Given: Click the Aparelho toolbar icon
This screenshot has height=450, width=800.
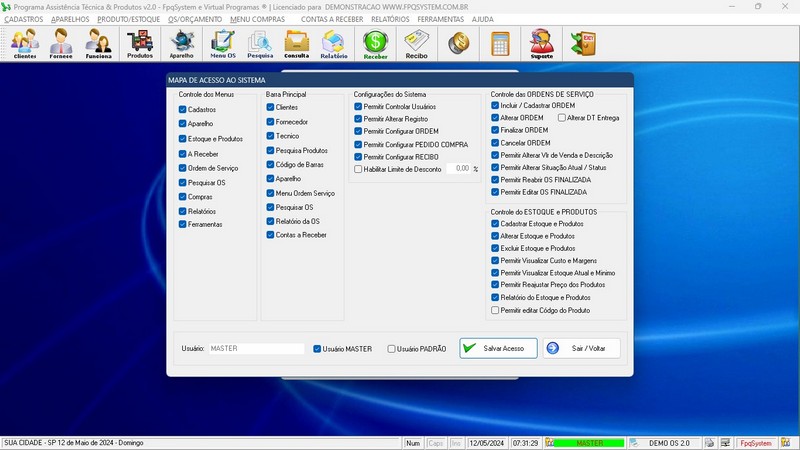Looking at the screenshot, I should click(182, 44).
